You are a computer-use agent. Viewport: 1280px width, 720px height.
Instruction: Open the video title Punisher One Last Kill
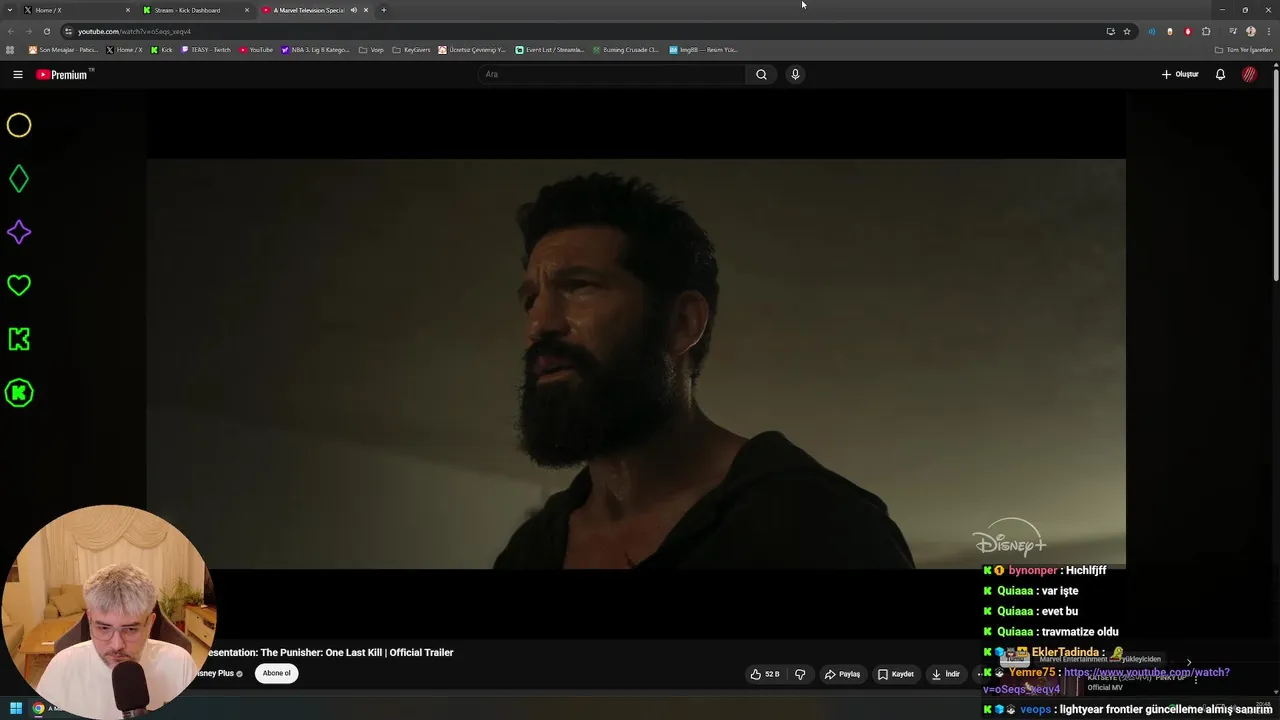pyautogui.click(x=330, y=652)
